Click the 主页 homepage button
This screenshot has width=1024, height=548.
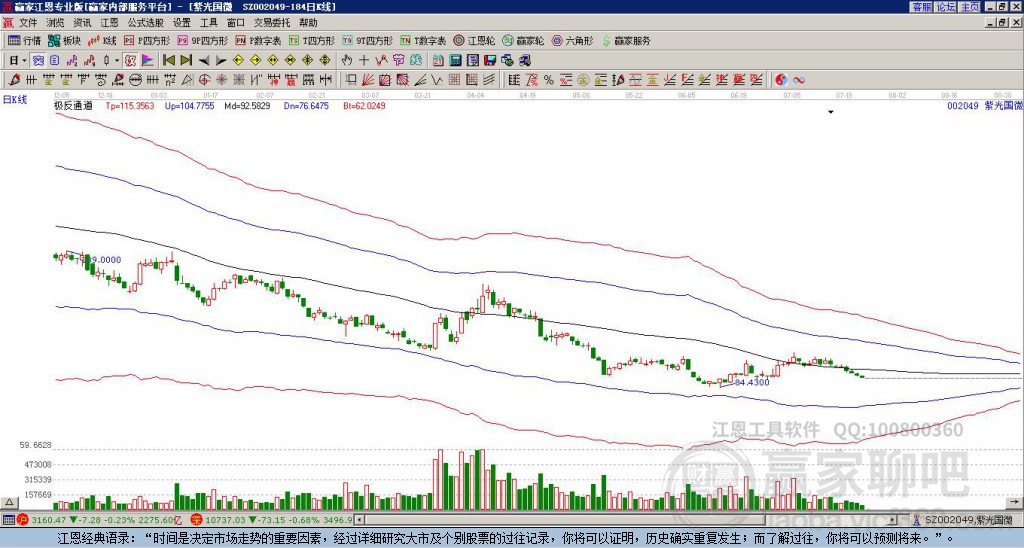tap(970, 7)
